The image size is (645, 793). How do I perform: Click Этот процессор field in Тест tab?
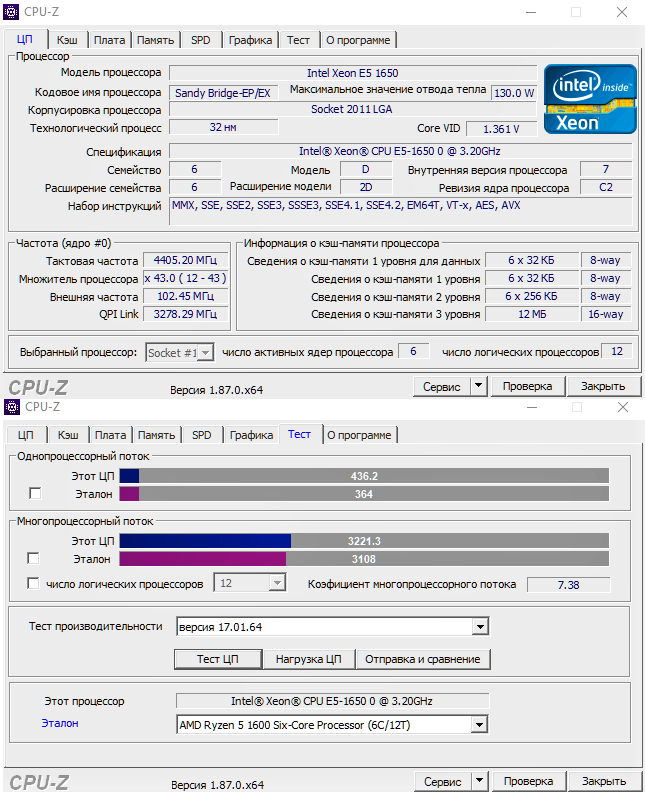(332, 701)
